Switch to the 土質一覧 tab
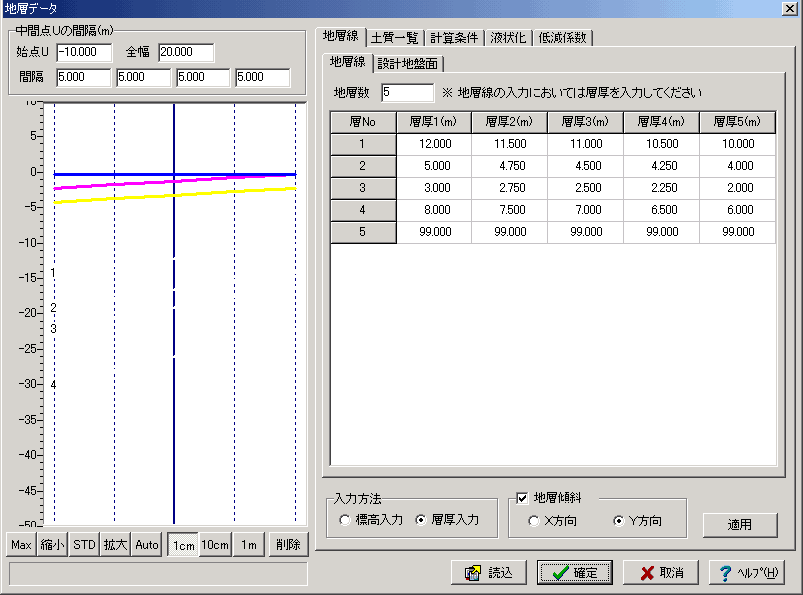The height and width of the screenshot is (595, 803). [x=395, y=38]
